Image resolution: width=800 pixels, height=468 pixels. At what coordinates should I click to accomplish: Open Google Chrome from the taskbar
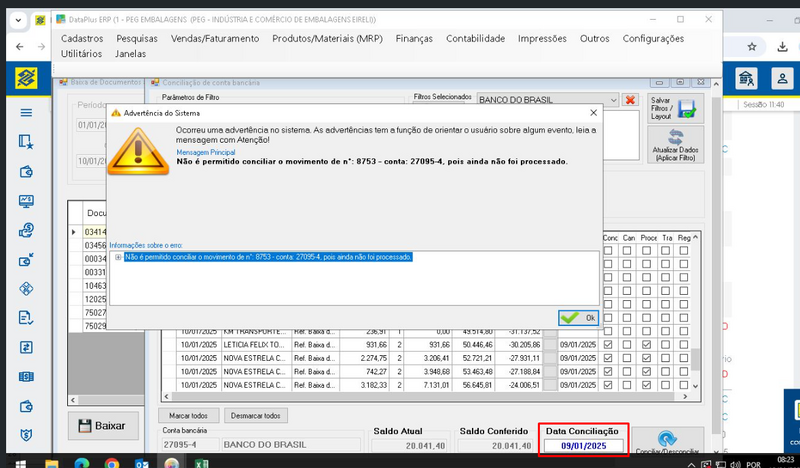pos(112,463)
